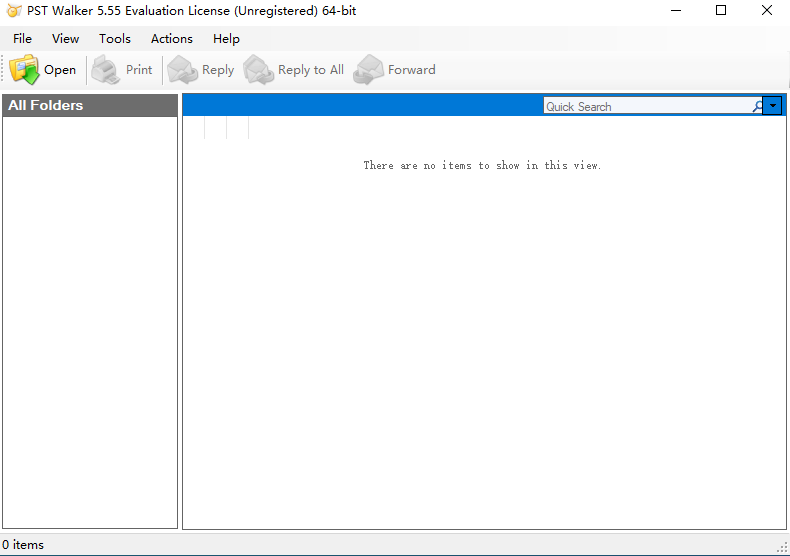Viewport: 790px width, 556px height.
Task: Open the View menu
Action: (65, 39)
